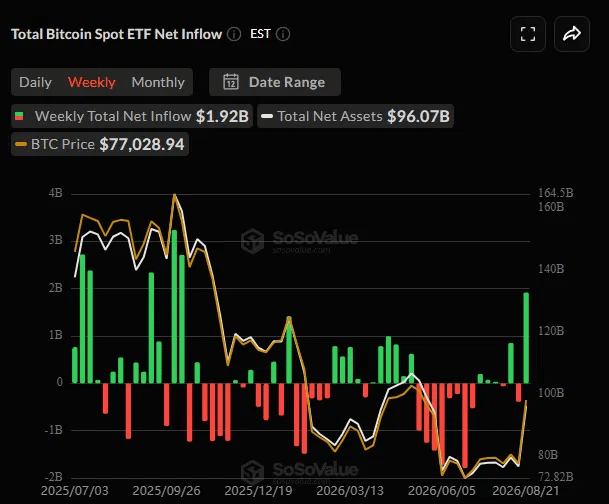Toggle the Total Net Assets line
This screenshot has height=504, width=609.
point(355,116)
